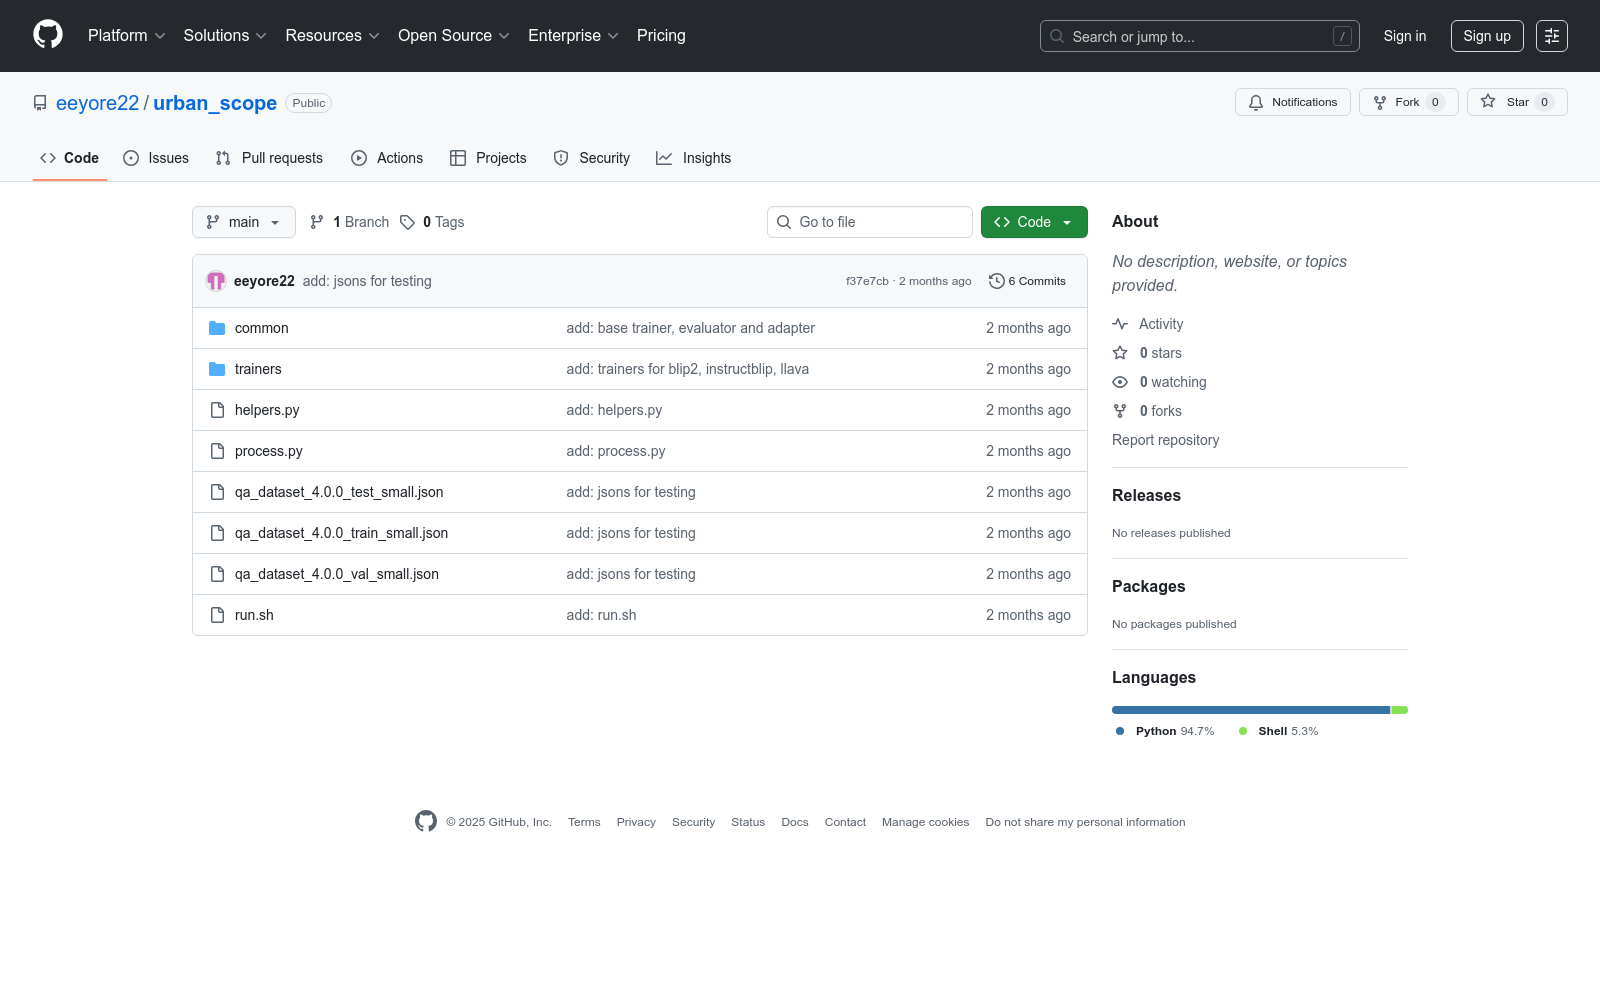
Task: Open the green Code dropdown button
Action: [1034, 222]
